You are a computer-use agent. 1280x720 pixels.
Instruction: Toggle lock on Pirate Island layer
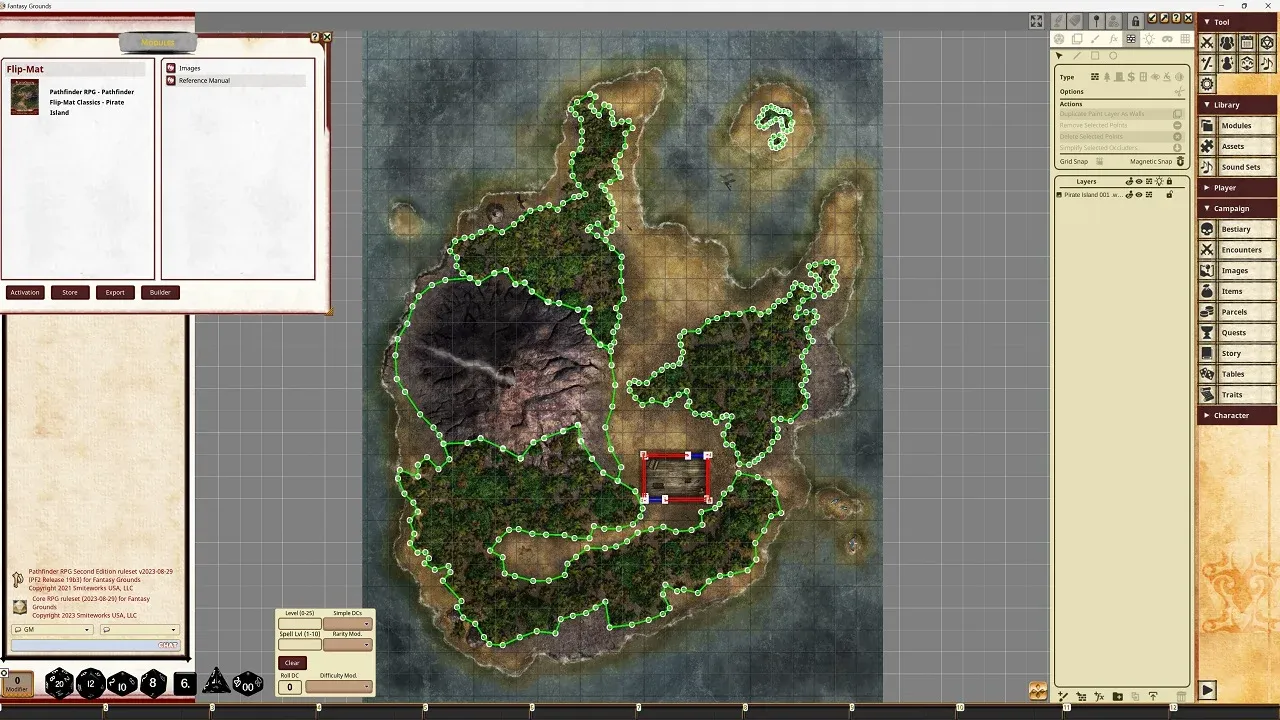coord(1169,195)
